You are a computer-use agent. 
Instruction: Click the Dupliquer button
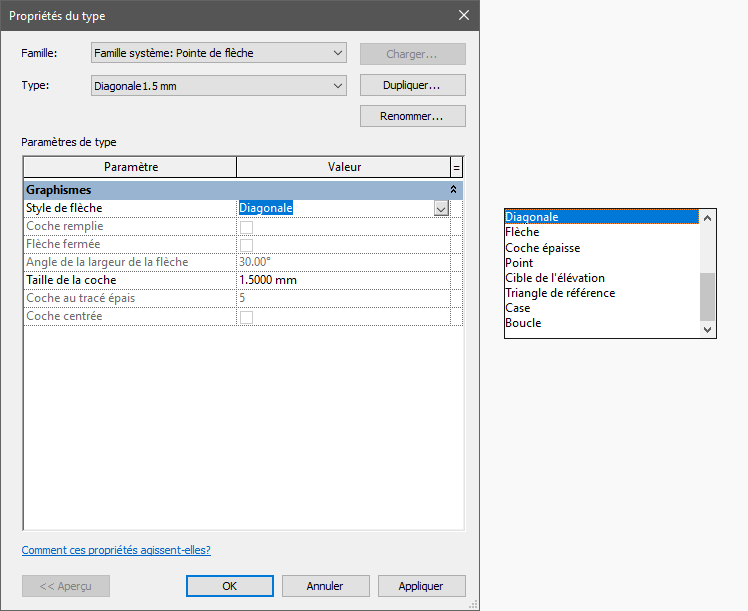click(x=412, y=86)
